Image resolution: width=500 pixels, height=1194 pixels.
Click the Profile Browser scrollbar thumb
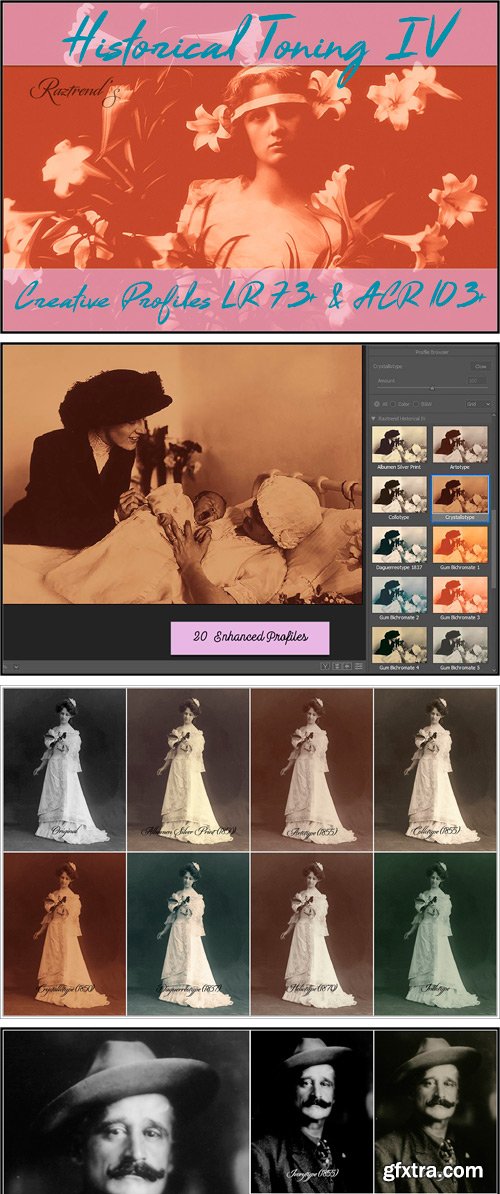click(494, 549)
